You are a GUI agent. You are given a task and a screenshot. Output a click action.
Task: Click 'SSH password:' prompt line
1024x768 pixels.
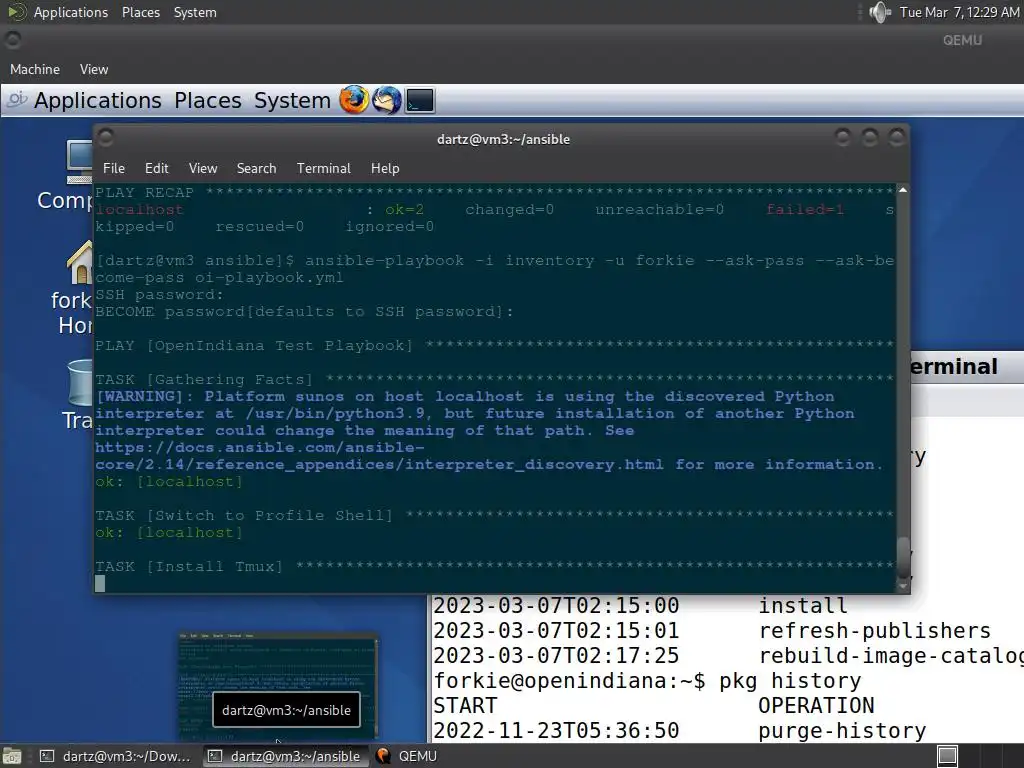click(159, 295)
